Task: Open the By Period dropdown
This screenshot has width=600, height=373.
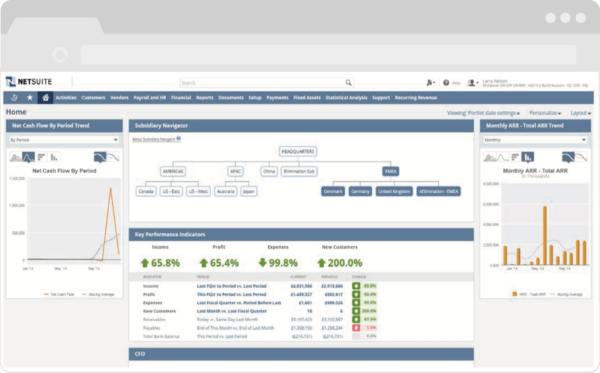Action: tap(64, 140)
